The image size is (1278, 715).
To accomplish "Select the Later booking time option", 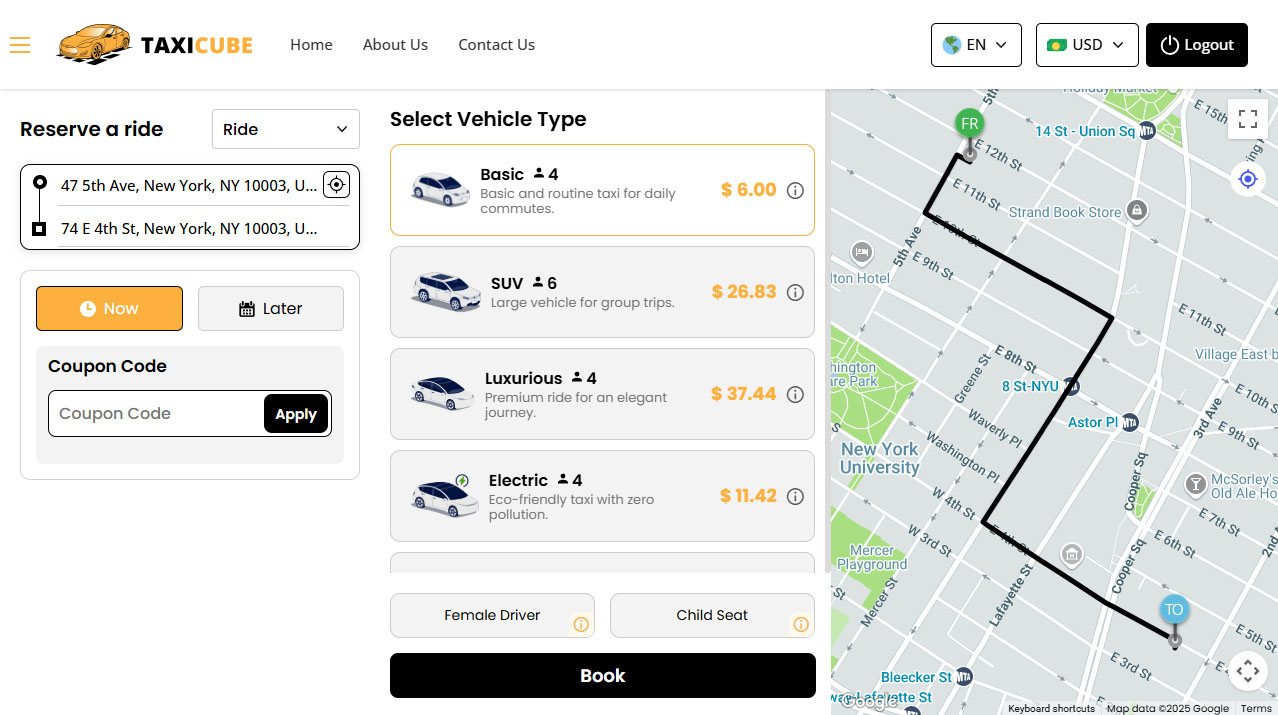I will pyautogui.click(x=271, y=308).
